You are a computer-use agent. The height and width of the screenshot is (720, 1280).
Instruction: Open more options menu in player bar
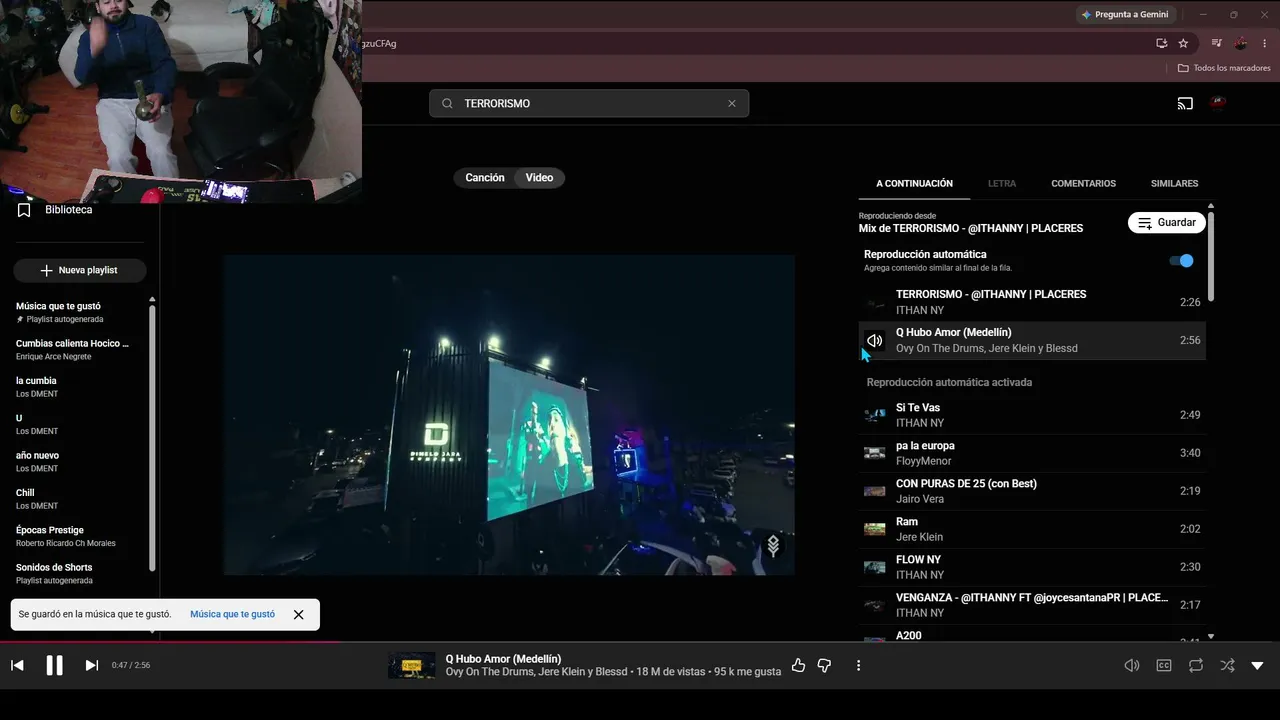(x=858, y=665)
